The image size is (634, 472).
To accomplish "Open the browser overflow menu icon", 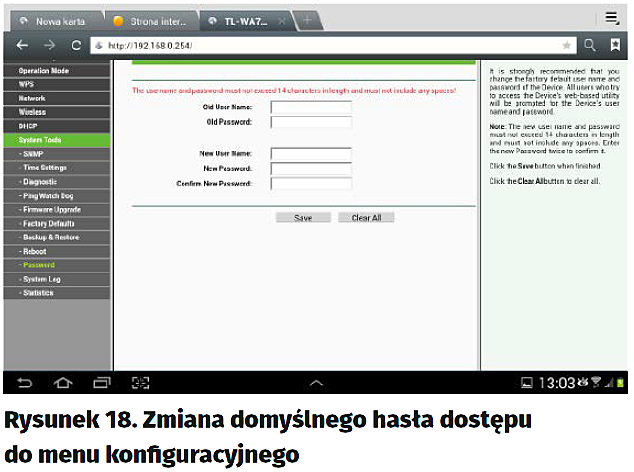I will pos(612,17).
